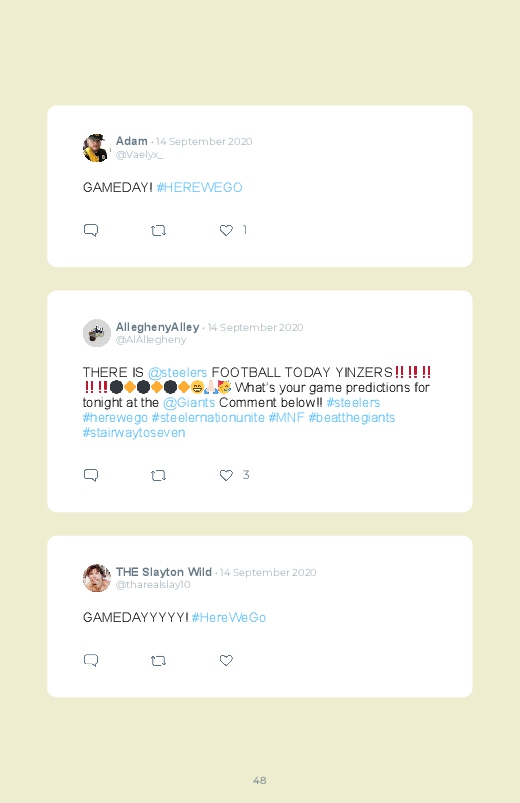Open the #HereWeGo hashtag in Slayton's tweet

pyautogui.click(x=228, y=618)
